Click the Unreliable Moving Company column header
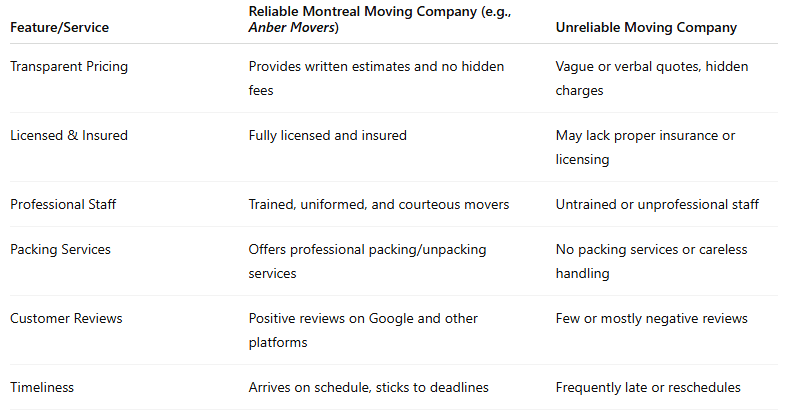This screenshot has width=789, height=418. [x=646, y=27]
